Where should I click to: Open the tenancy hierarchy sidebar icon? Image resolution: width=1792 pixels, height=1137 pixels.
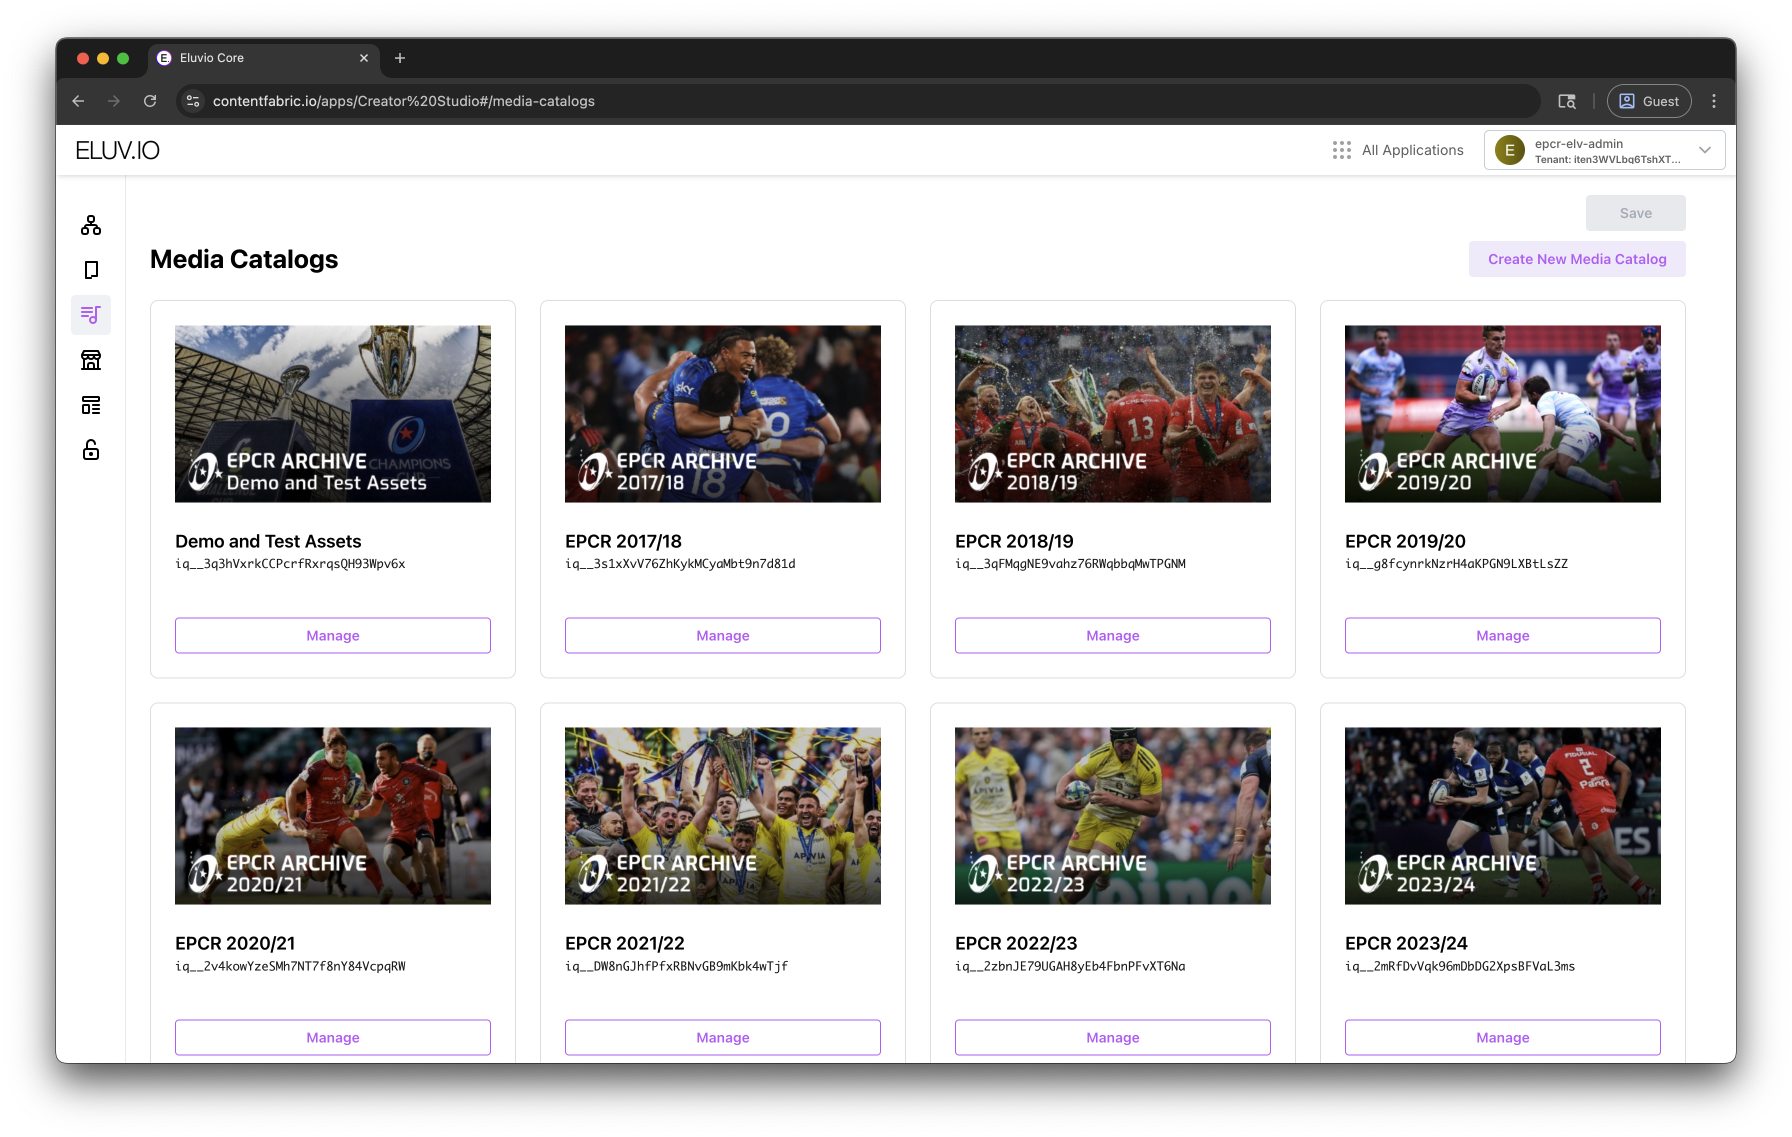tap(91, 225)
